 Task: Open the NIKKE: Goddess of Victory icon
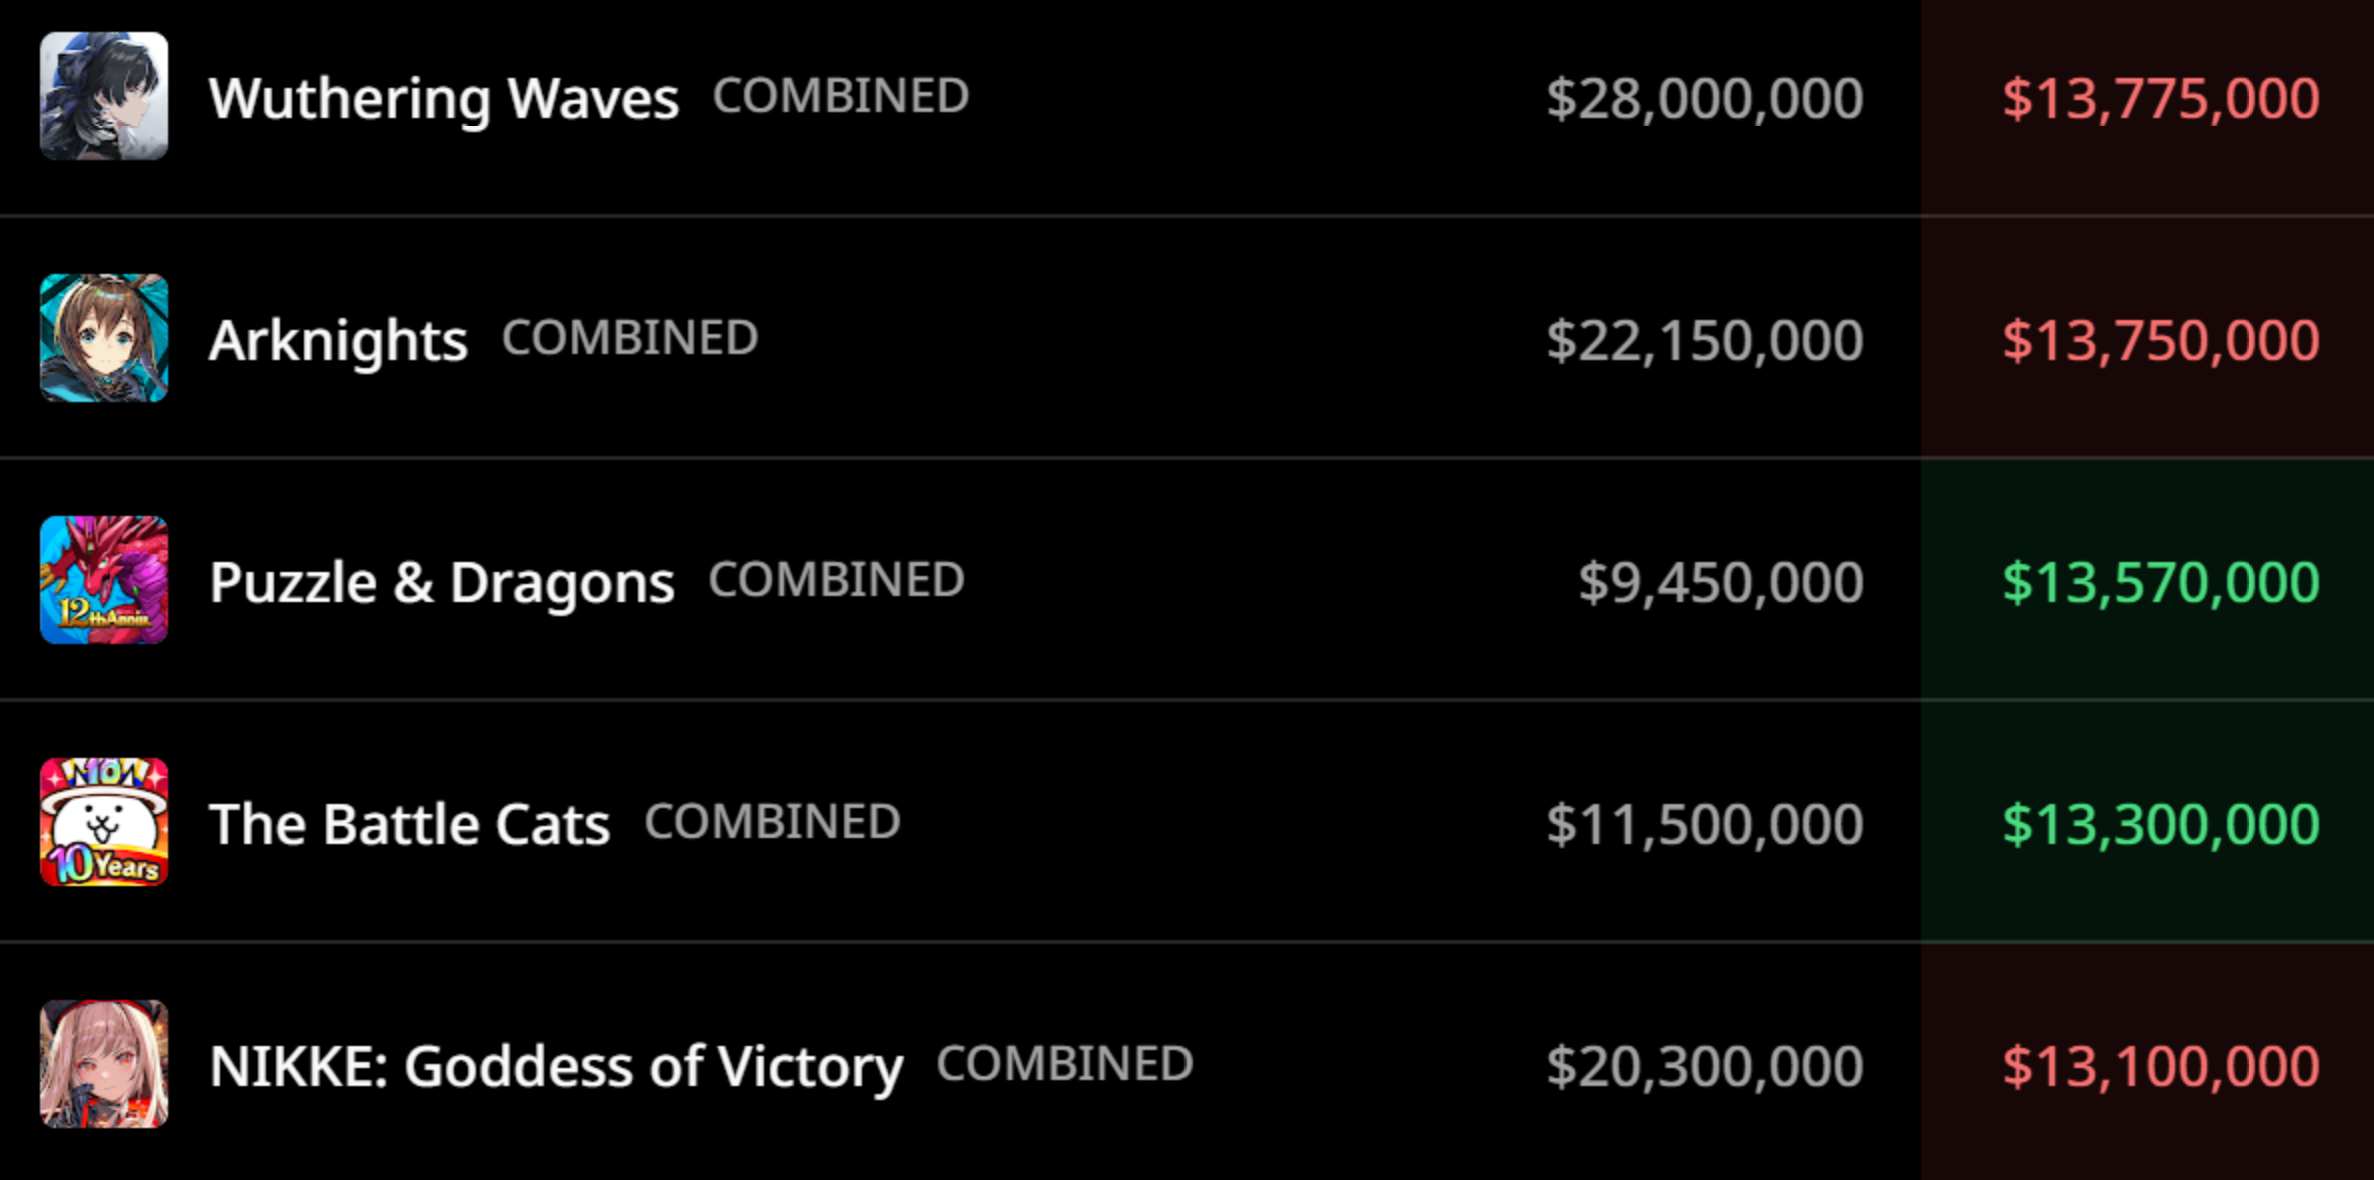pyautogui.click(x=104, y=1064)
